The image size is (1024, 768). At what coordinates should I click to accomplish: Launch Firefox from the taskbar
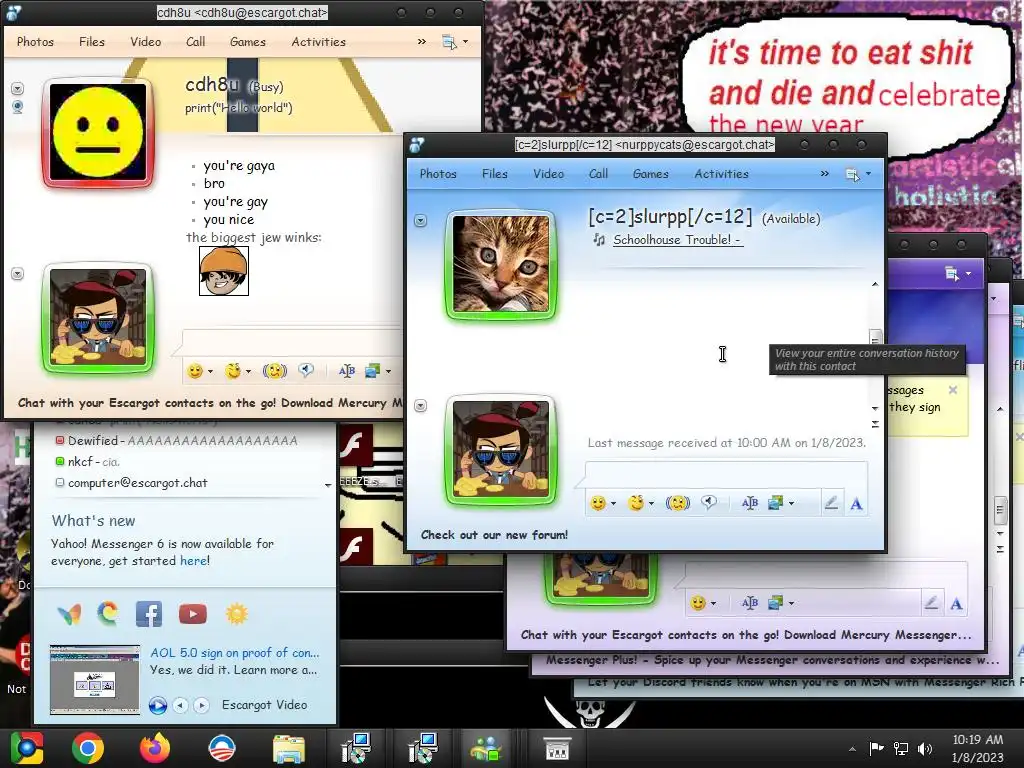point(155,748)
